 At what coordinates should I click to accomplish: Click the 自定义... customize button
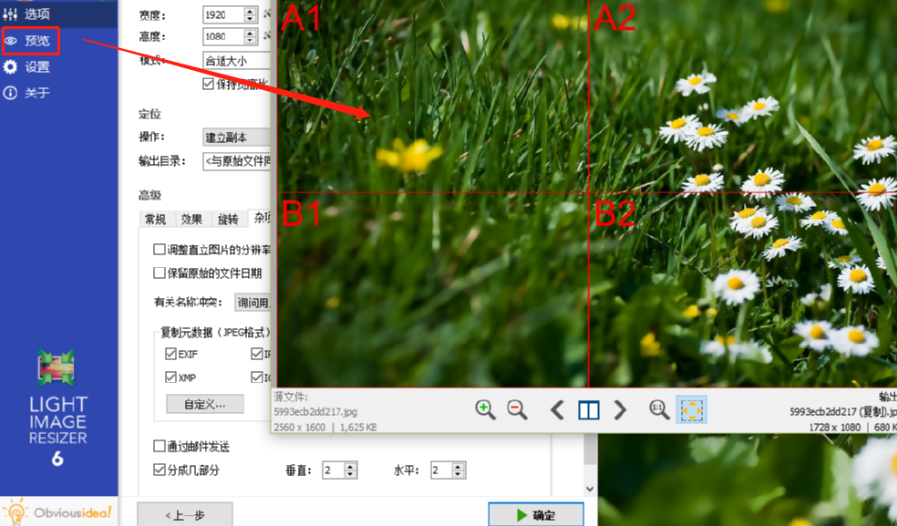(x=205, y=404)
